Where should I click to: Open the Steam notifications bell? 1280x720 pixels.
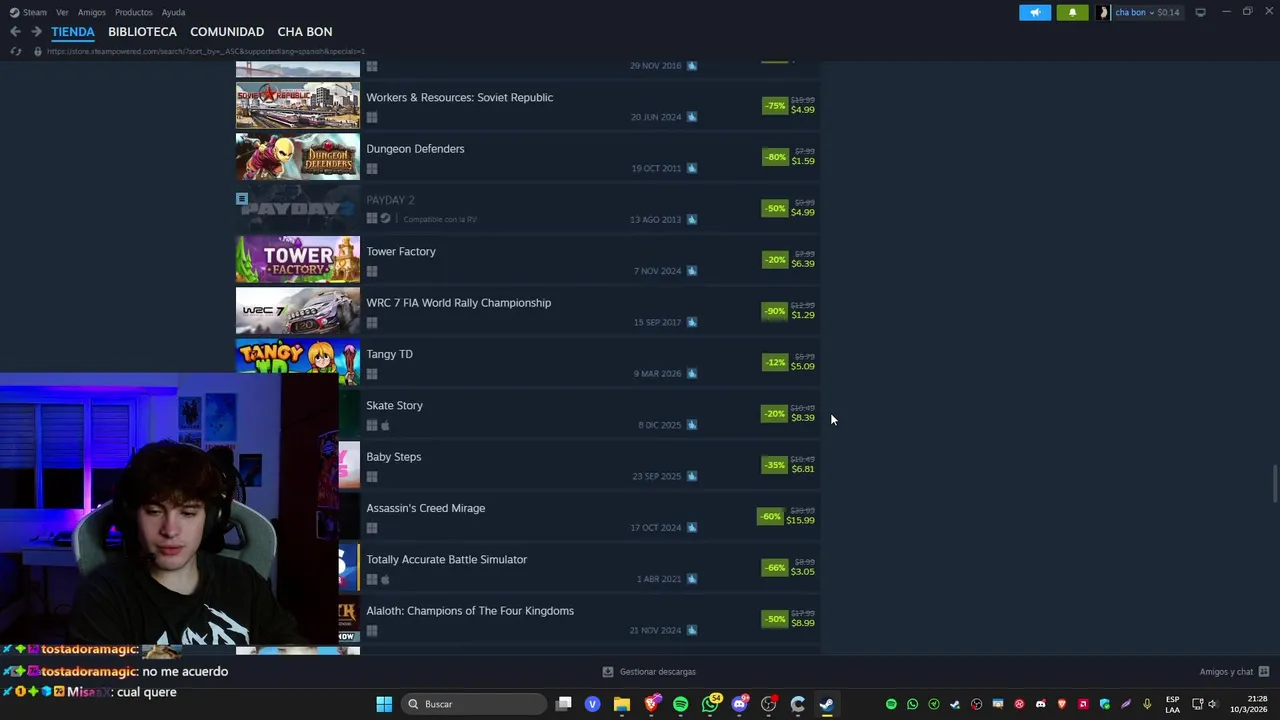coord(1072,12)
